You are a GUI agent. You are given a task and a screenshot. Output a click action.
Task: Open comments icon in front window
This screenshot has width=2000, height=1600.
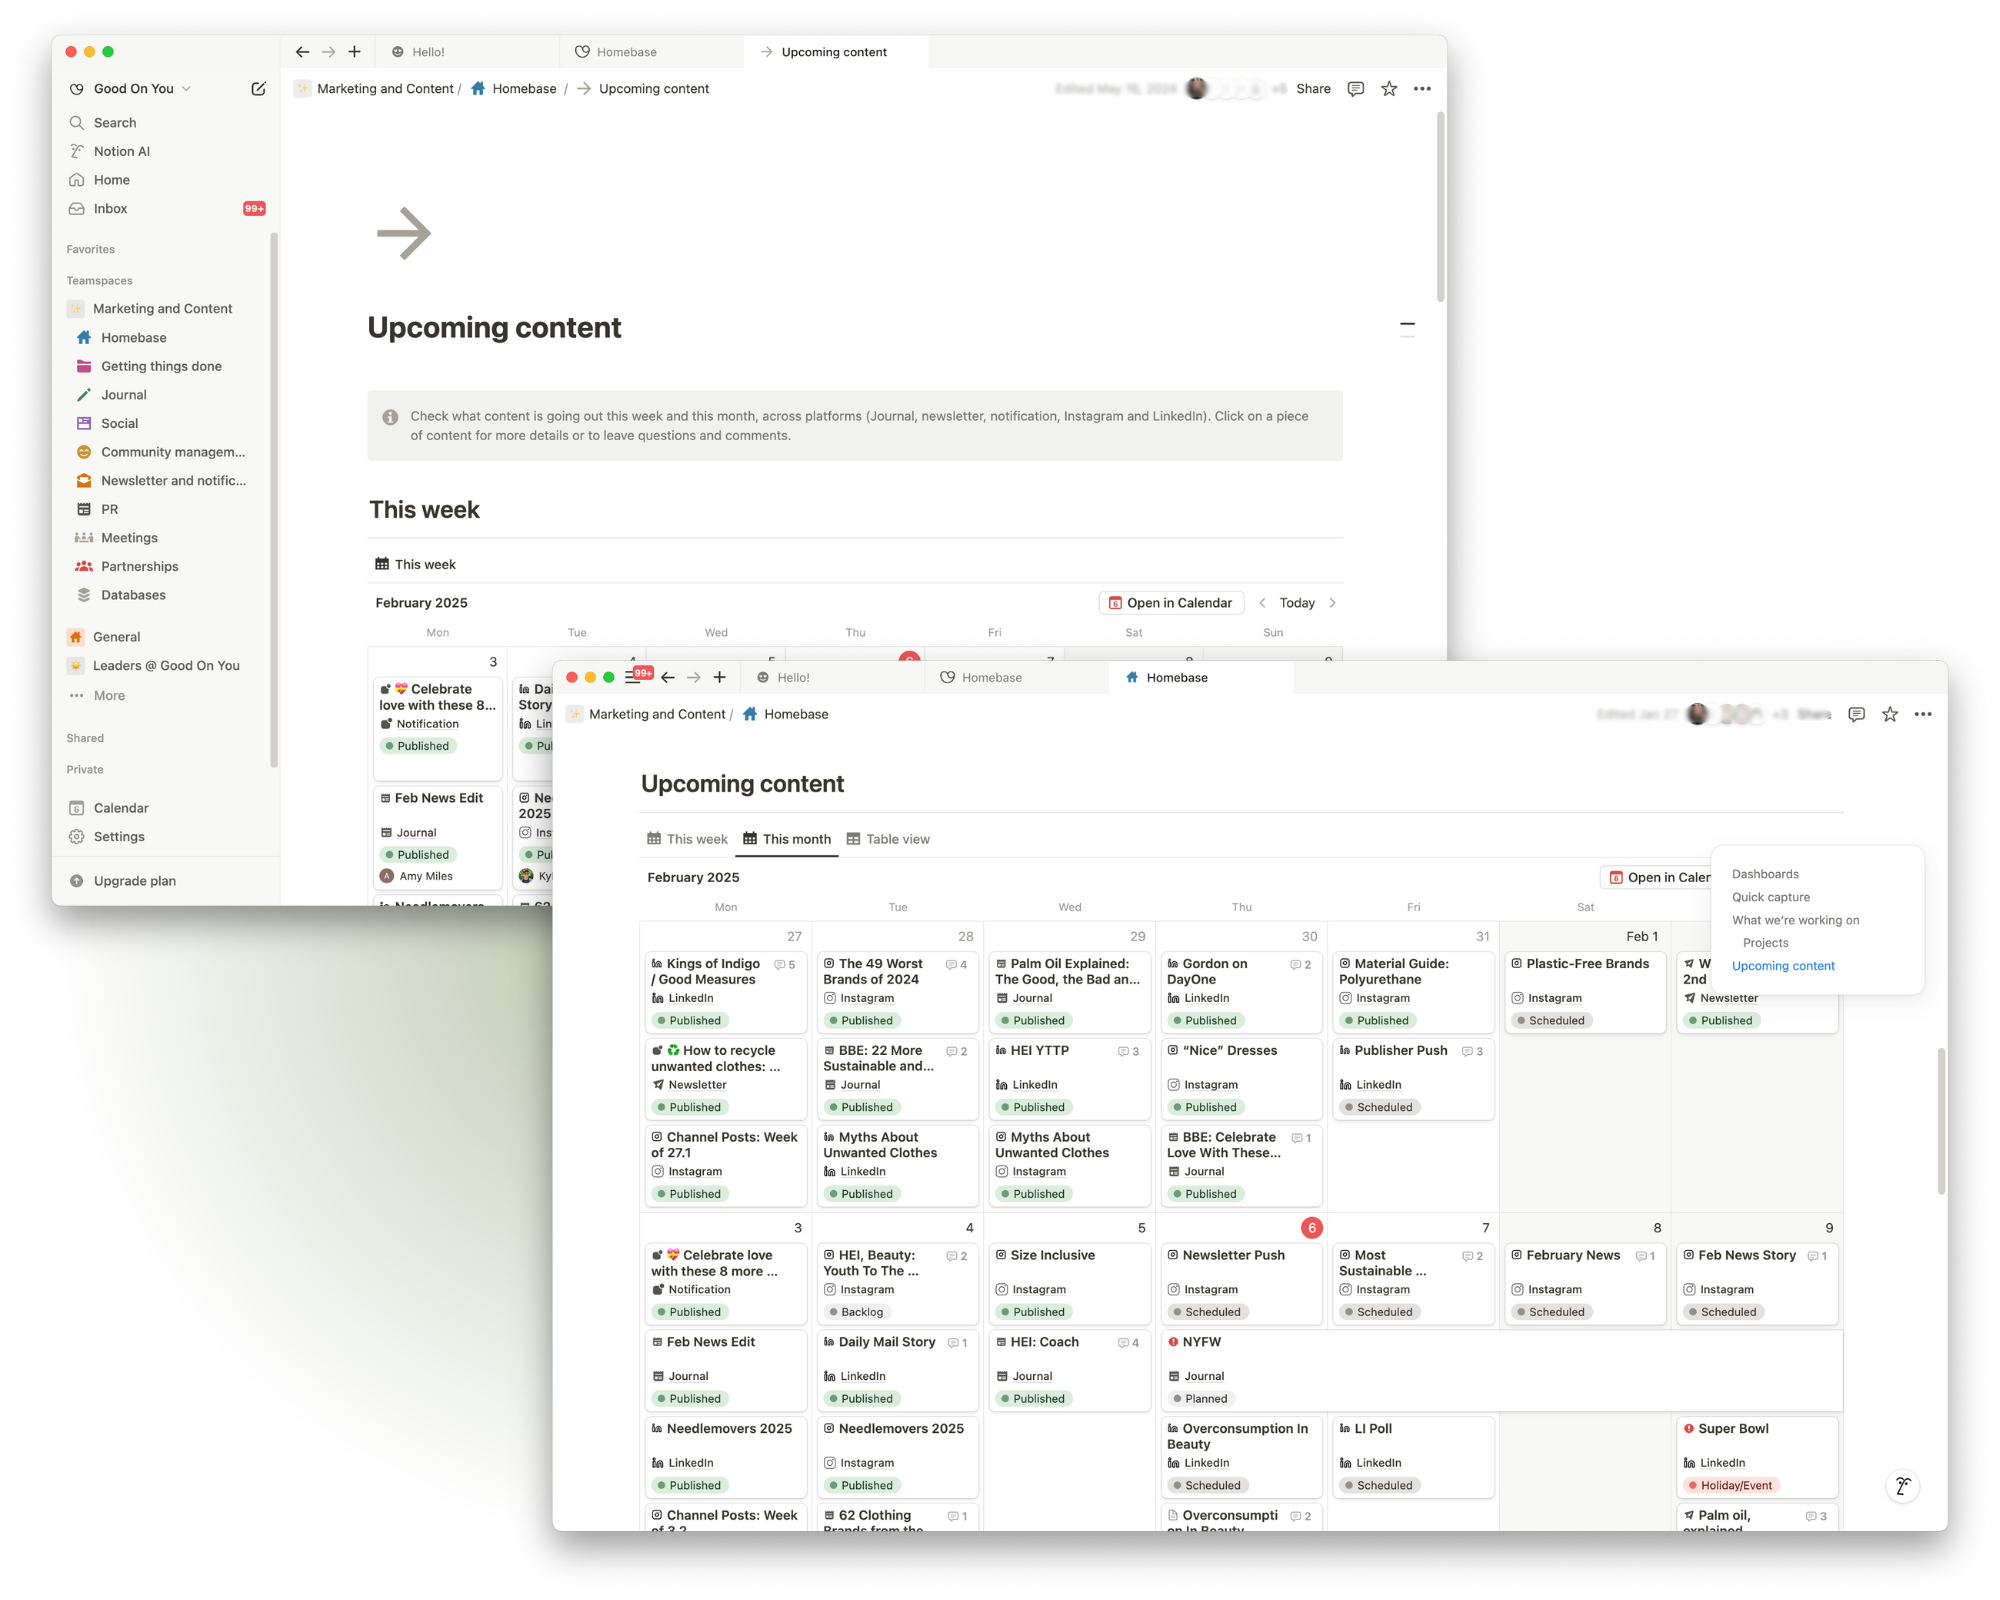pyautogui.click(x=1856, y=714)
